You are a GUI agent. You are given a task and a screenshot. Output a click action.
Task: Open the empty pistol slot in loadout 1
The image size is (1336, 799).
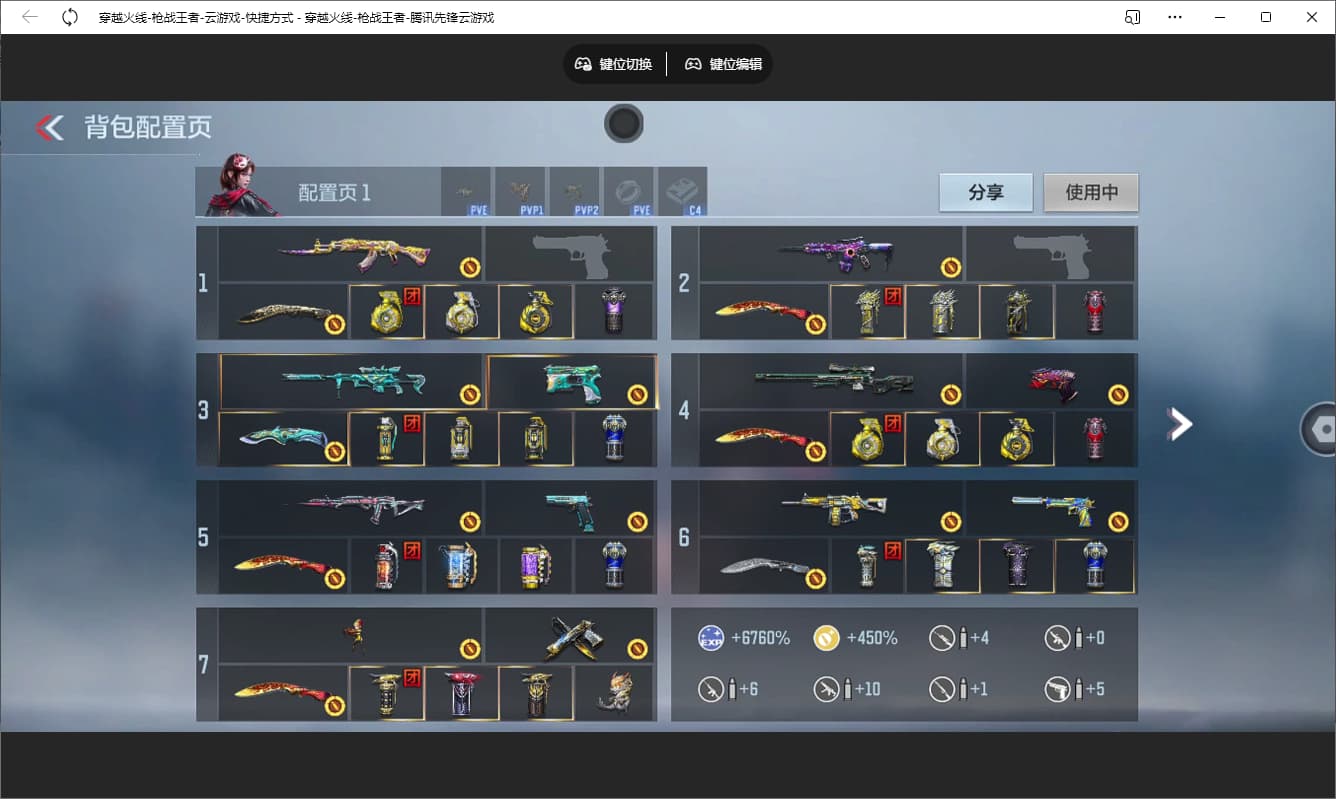pos(570,254)
